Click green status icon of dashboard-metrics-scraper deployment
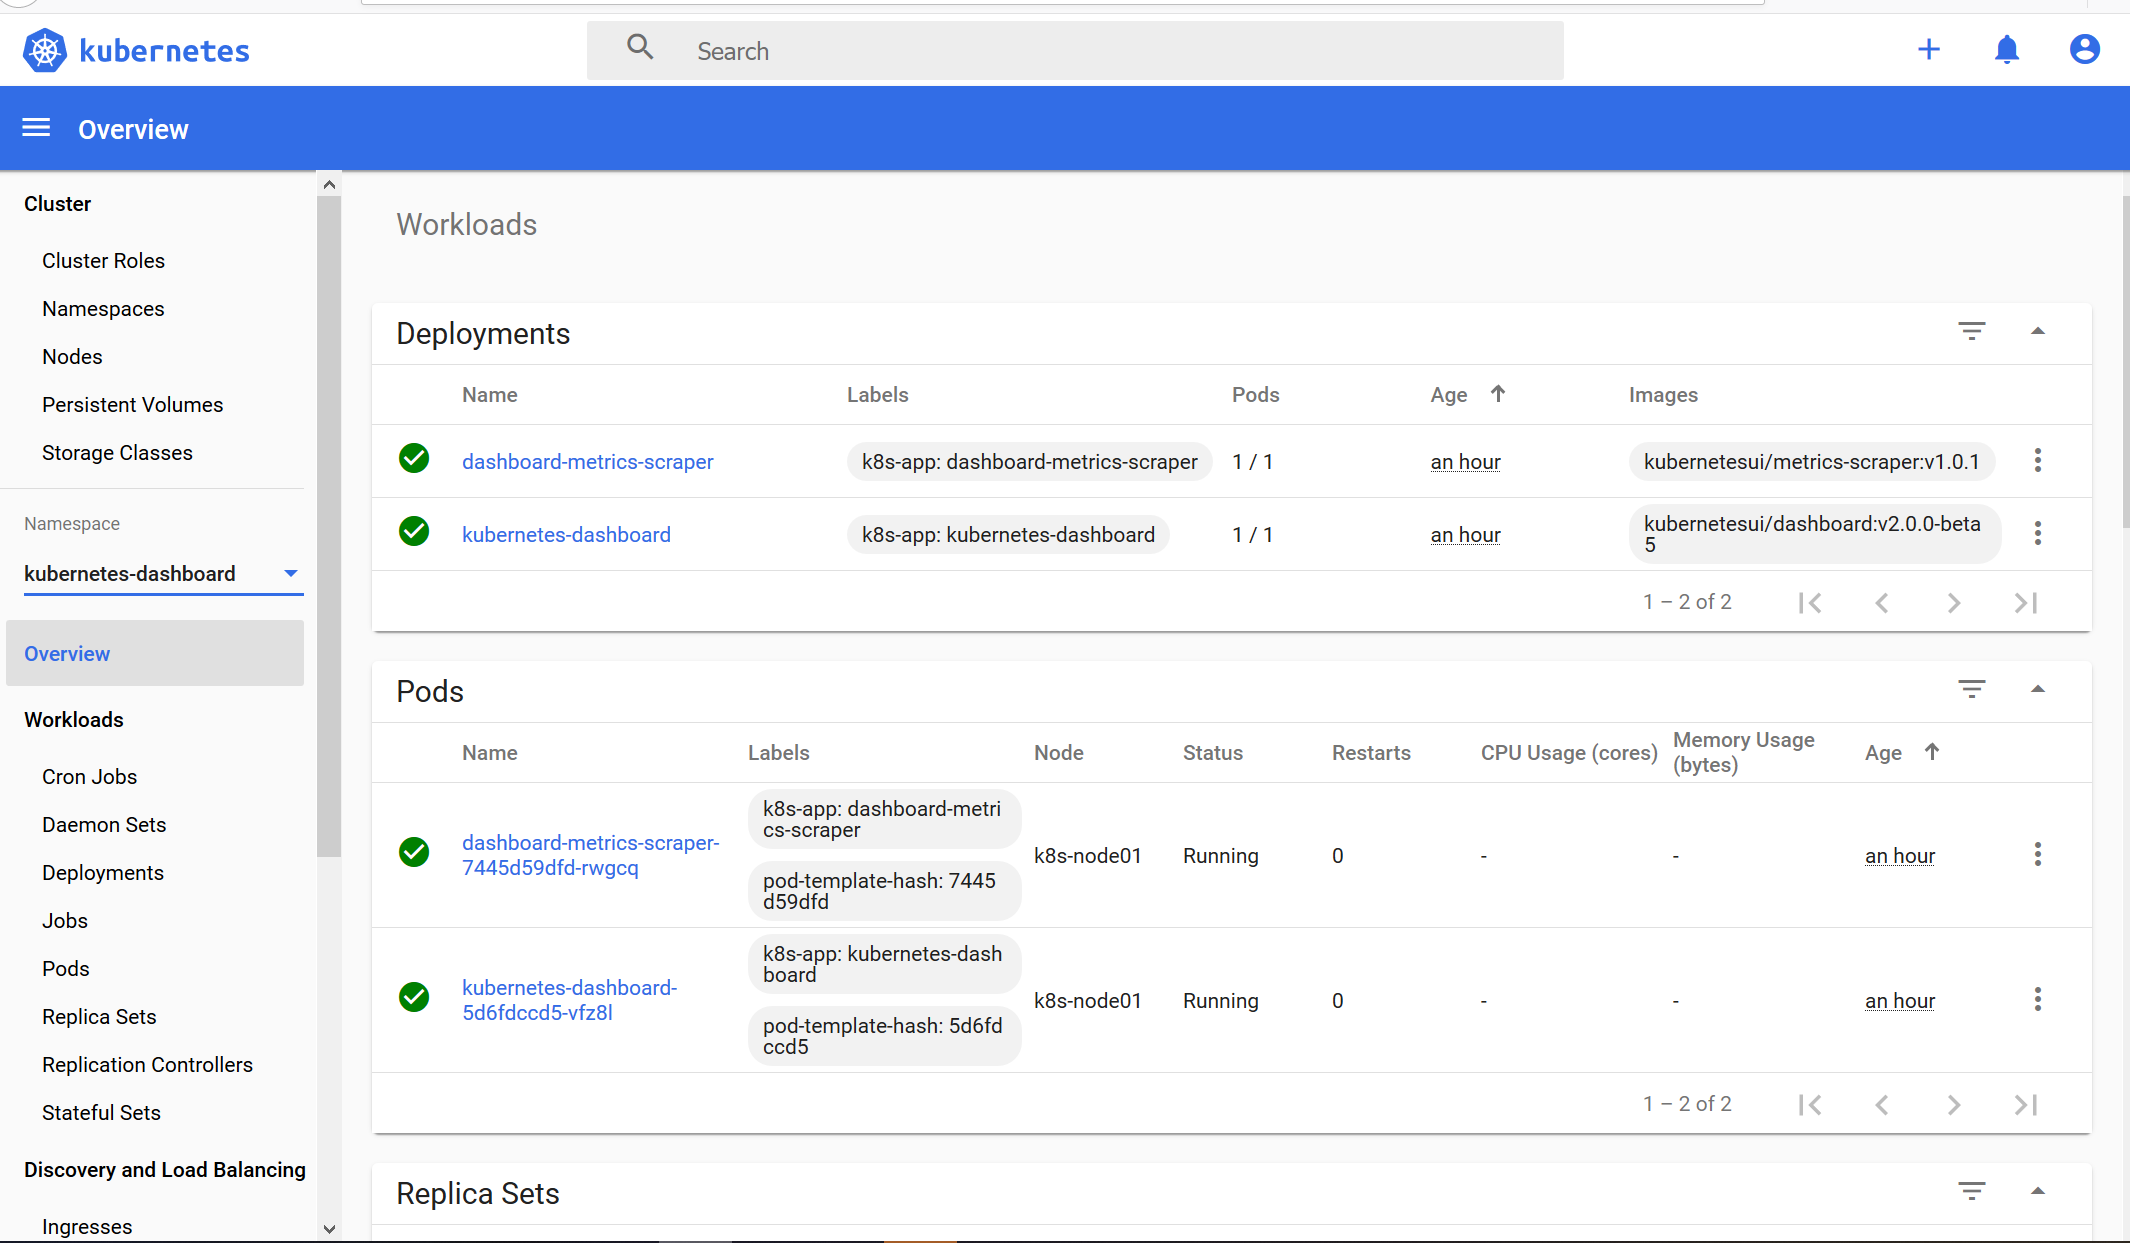The width and height of the screenshot is (2130, 1243). (414, 459)
